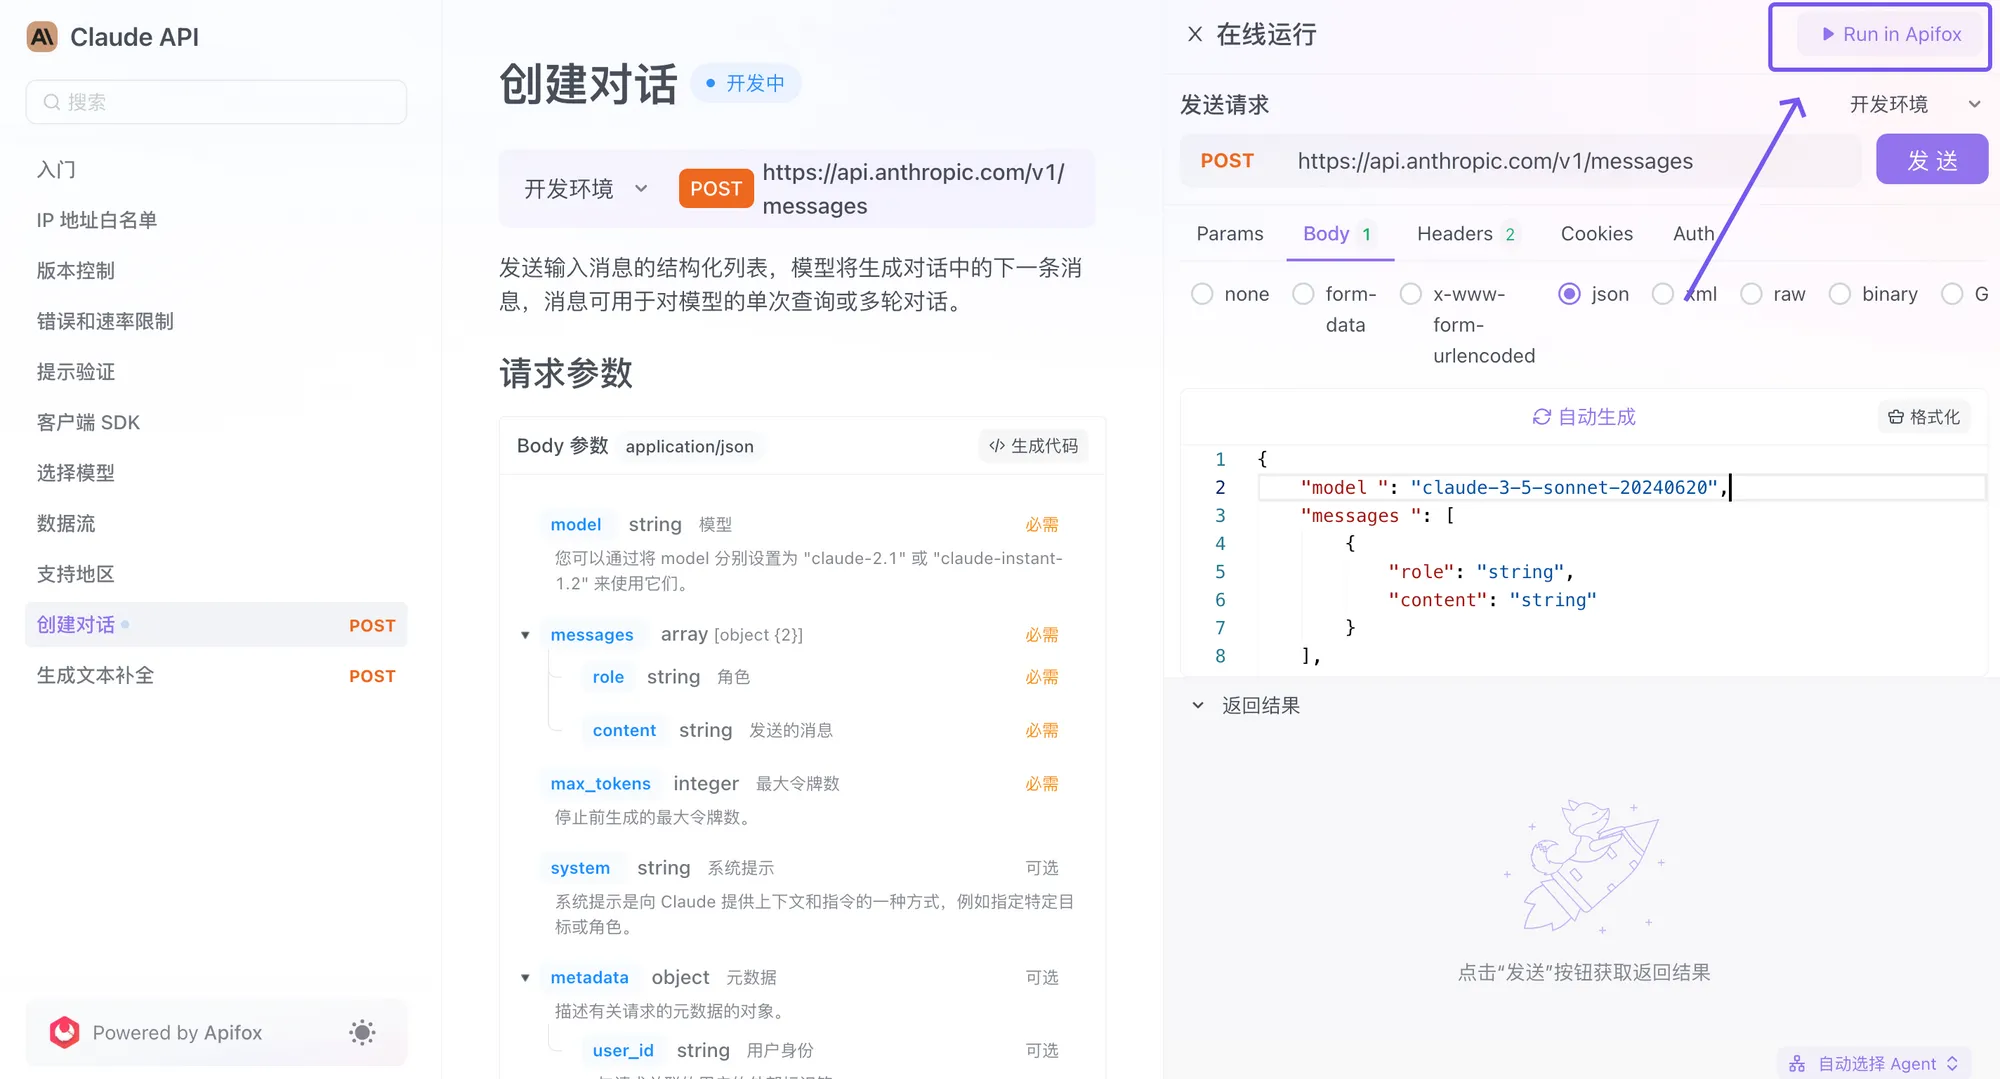This screenshot has width=2000, height=1079.
Task: Select 生成文本补全 POST sidebar item
Action: tap(216, 675)
